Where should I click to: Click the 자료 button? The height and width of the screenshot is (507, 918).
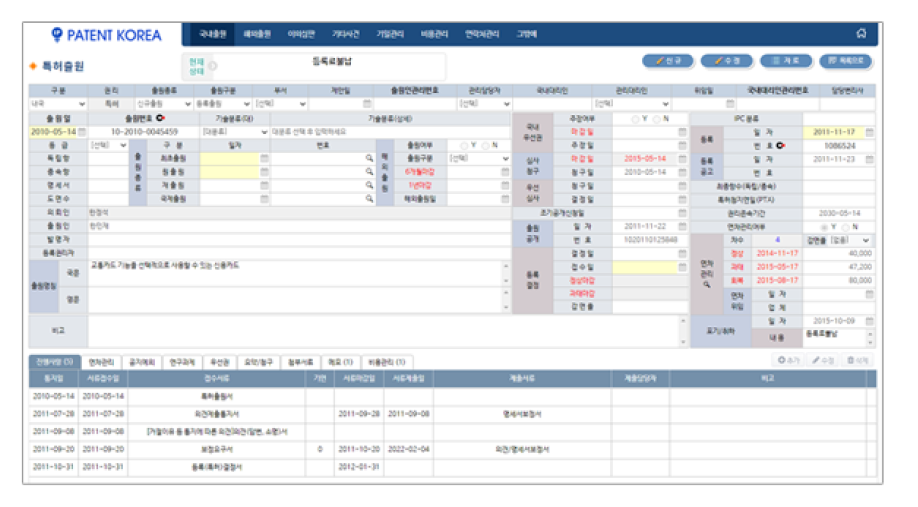[x=786, y=60]
